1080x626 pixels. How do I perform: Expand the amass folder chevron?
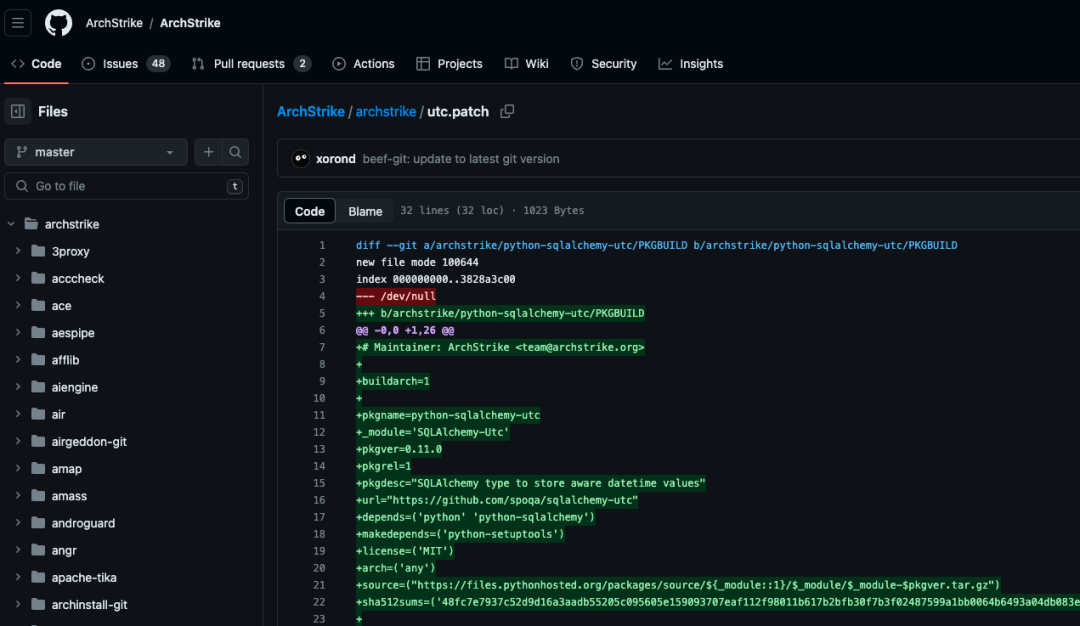click(18, 496)
